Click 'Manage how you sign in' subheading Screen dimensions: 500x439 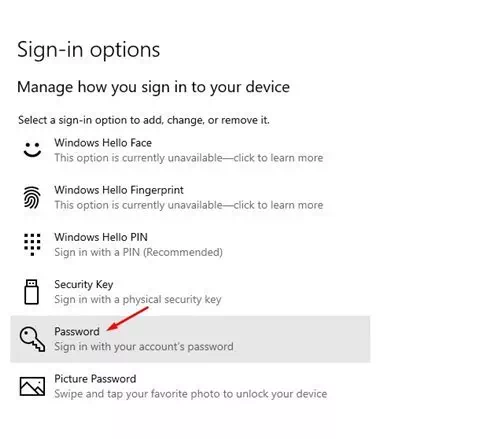tap(153, 87)
